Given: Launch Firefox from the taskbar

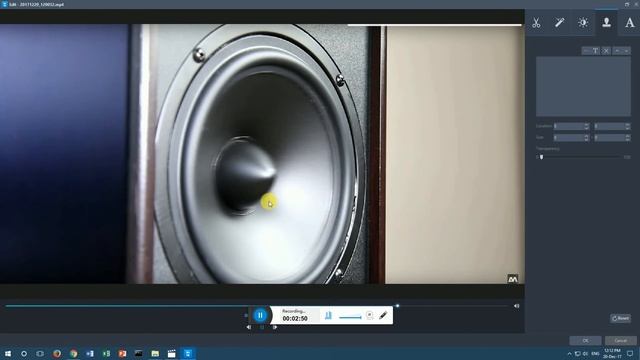Looking at the screenshot, I should tap(57, 353).
